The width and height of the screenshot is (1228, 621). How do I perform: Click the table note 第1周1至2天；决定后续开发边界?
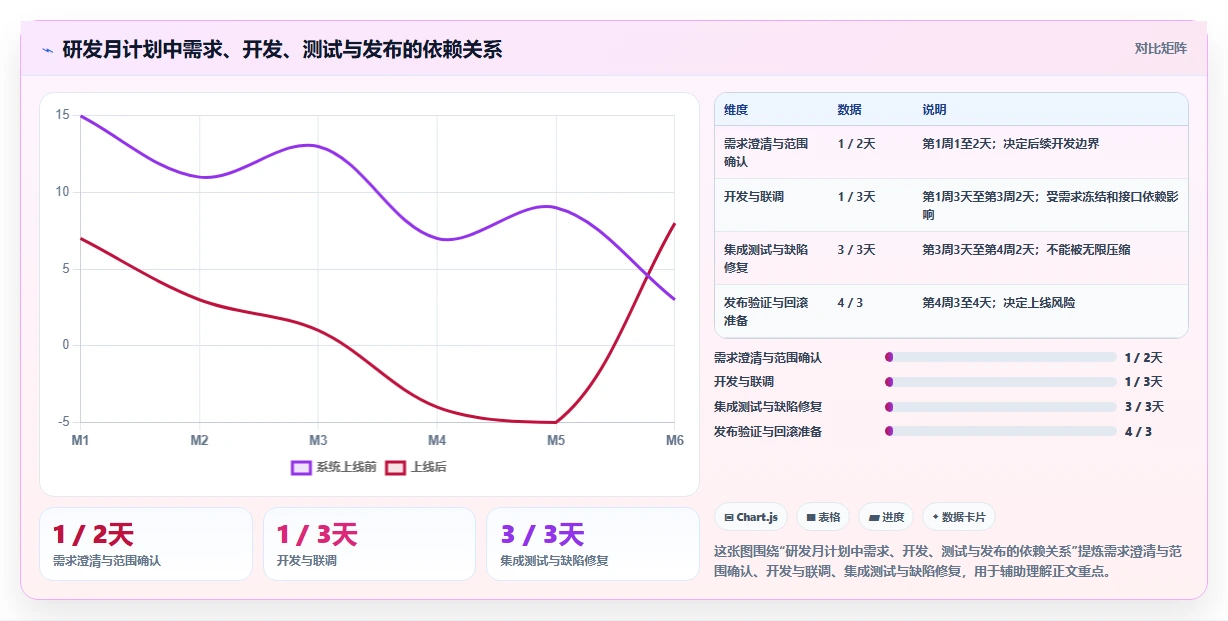tap(1010, 144)
